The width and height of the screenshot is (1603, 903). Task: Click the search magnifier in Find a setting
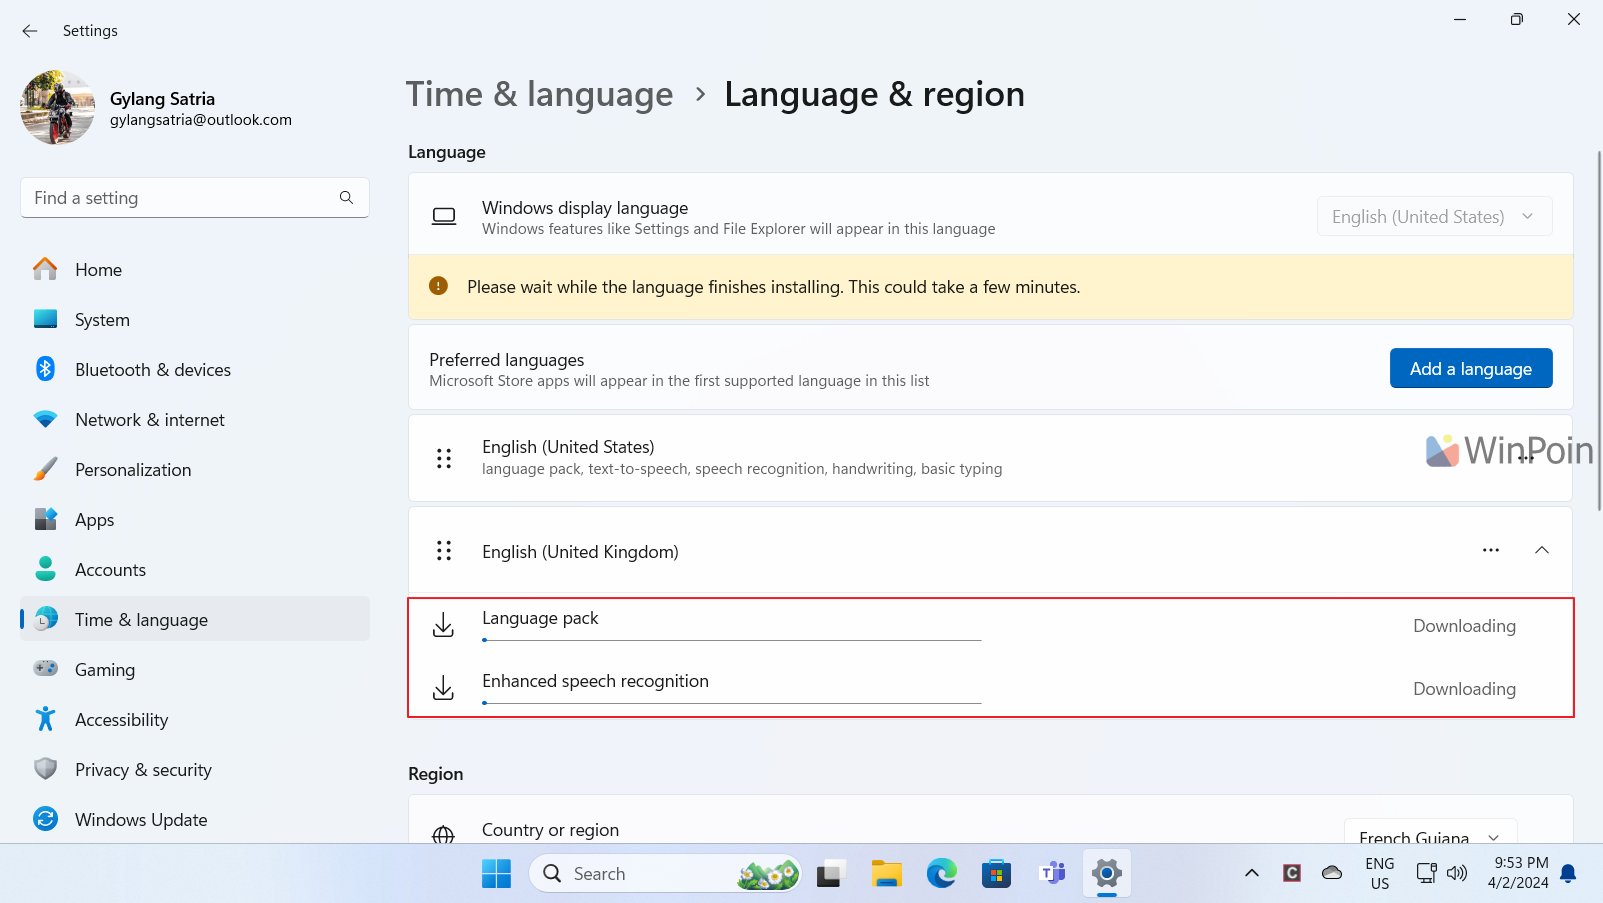pos(346,198)
